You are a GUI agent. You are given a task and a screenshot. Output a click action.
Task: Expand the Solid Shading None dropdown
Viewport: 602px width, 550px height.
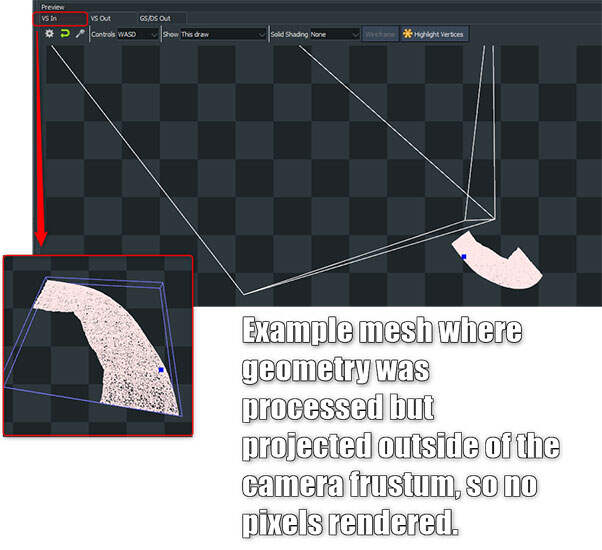click(x=335, y=34)
